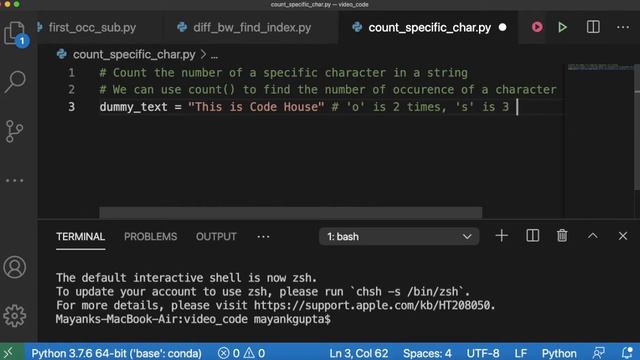Split the editor to the right
The width and height of the screenshot is (640, 360).
coord(593,27)
